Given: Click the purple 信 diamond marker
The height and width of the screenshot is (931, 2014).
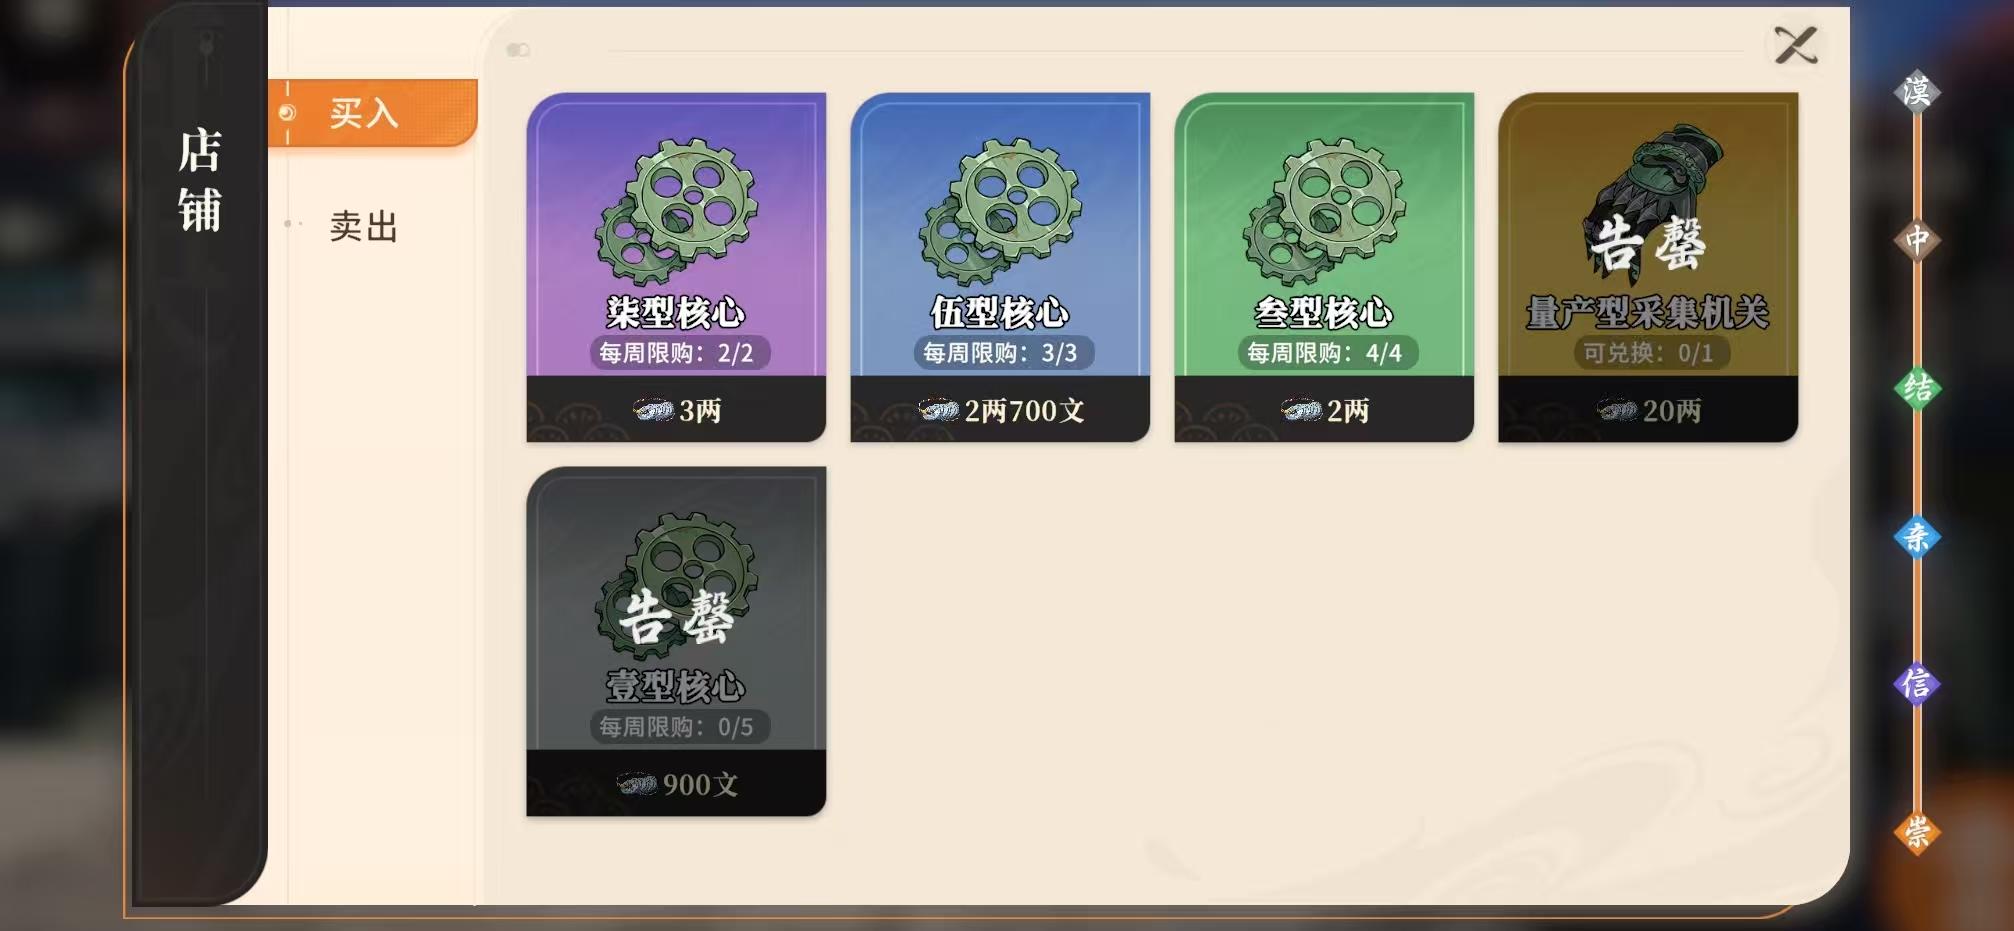Looking at the screenshot, I should (1917, 685).
